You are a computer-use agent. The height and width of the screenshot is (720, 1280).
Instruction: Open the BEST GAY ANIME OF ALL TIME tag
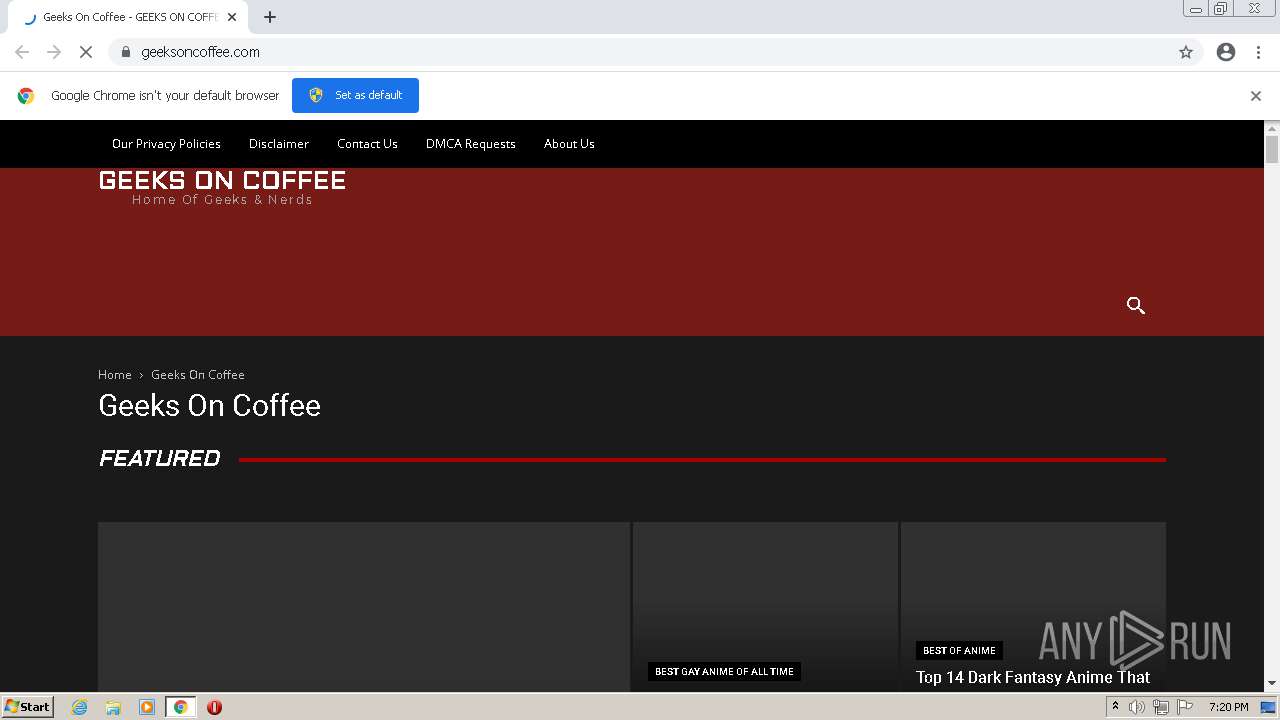click(x=724, y=672)
